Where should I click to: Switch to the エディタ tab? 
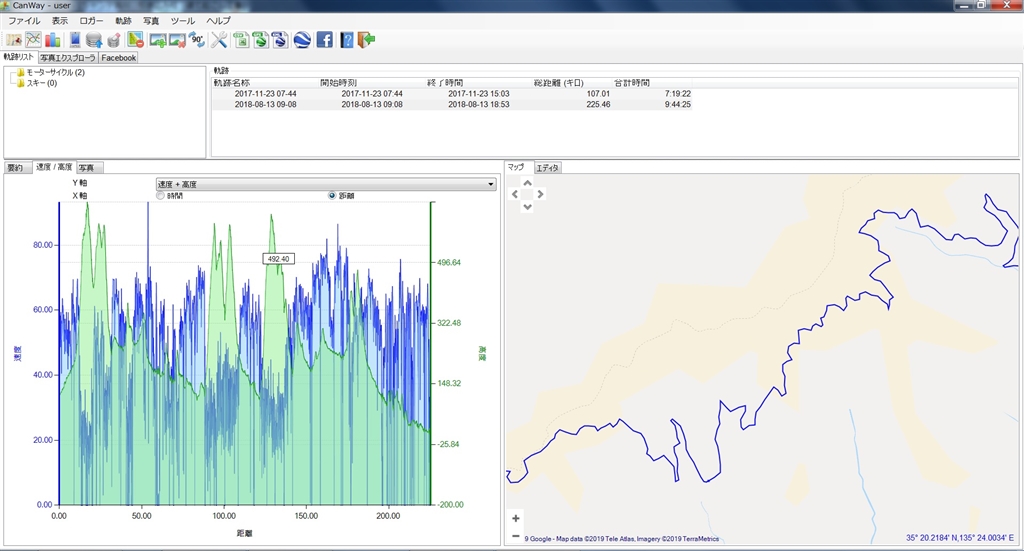point(548,167)
